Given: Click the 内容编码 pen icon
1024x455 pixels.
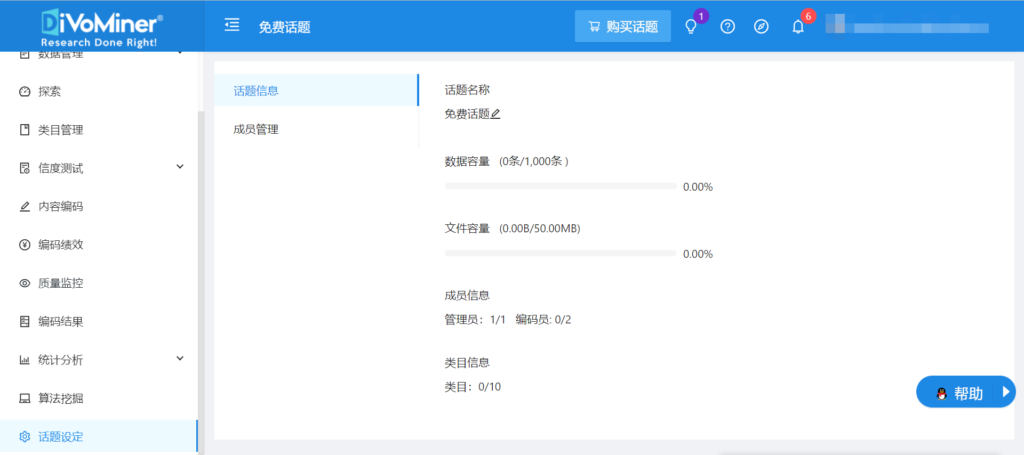Looking at the screenshot, I should [x=25, y=207].
